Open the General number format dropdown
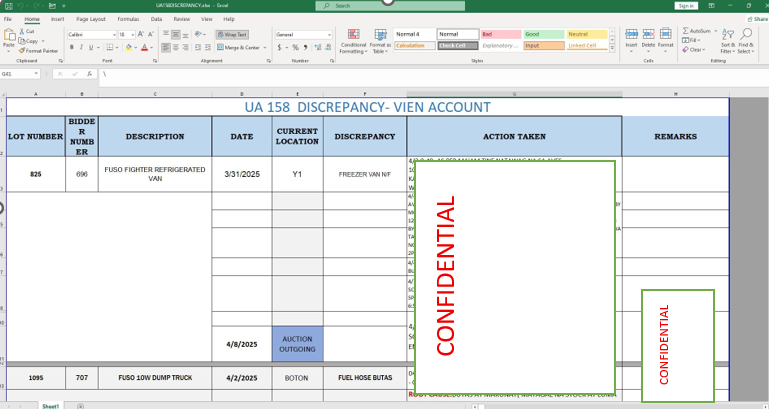The width and height of the screenshot is (769, 409). coord(329,35)
